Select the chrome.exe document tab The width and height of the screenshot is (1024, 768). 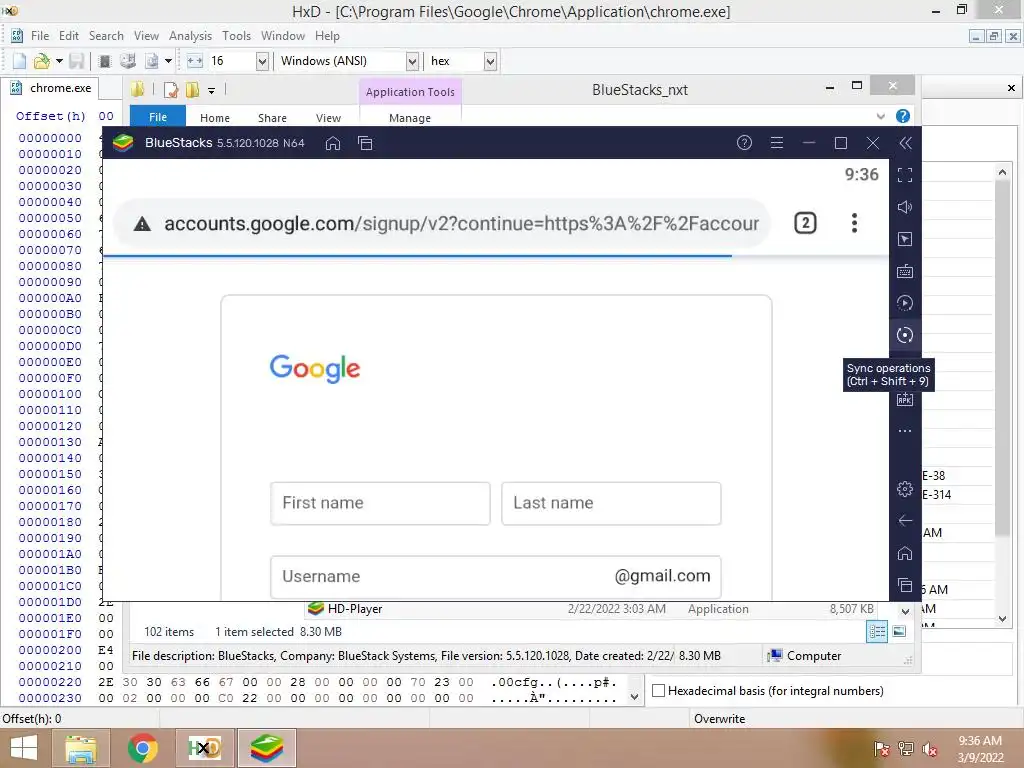pos(51,88)
